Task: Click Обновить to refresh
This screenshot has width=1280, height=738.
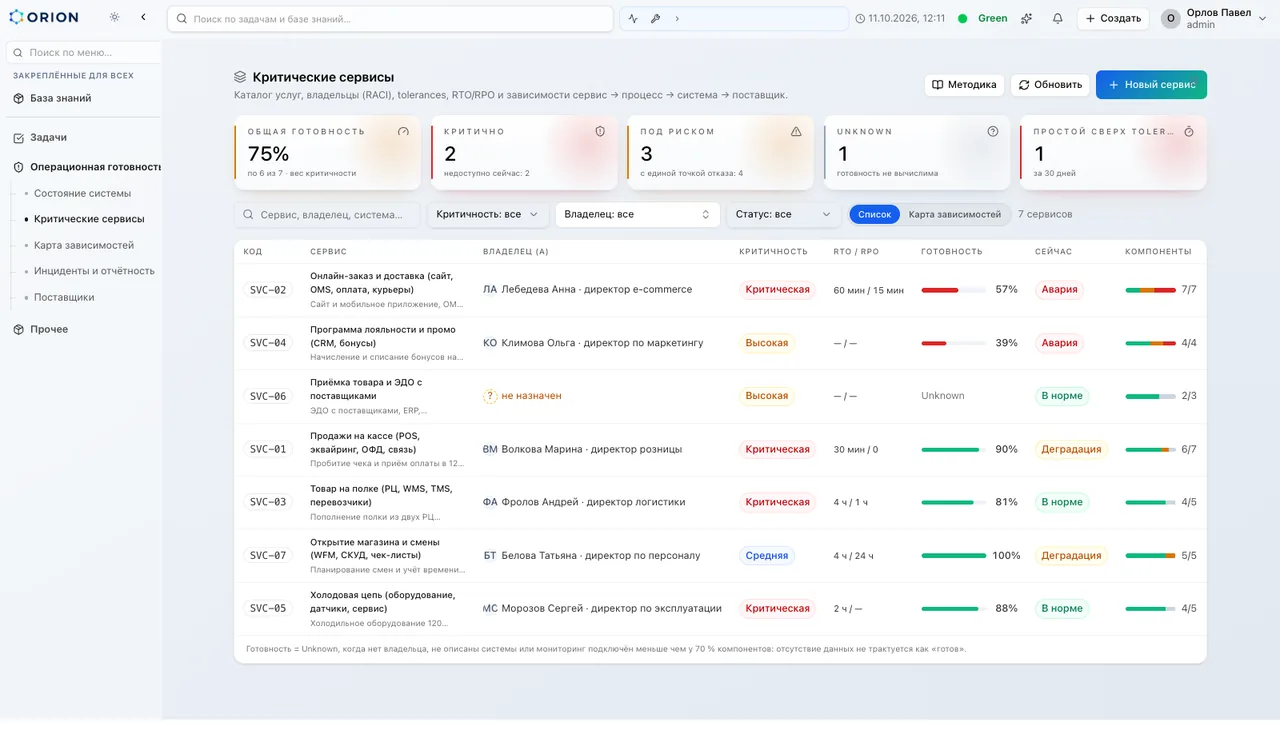Action: click(1050, 85)
